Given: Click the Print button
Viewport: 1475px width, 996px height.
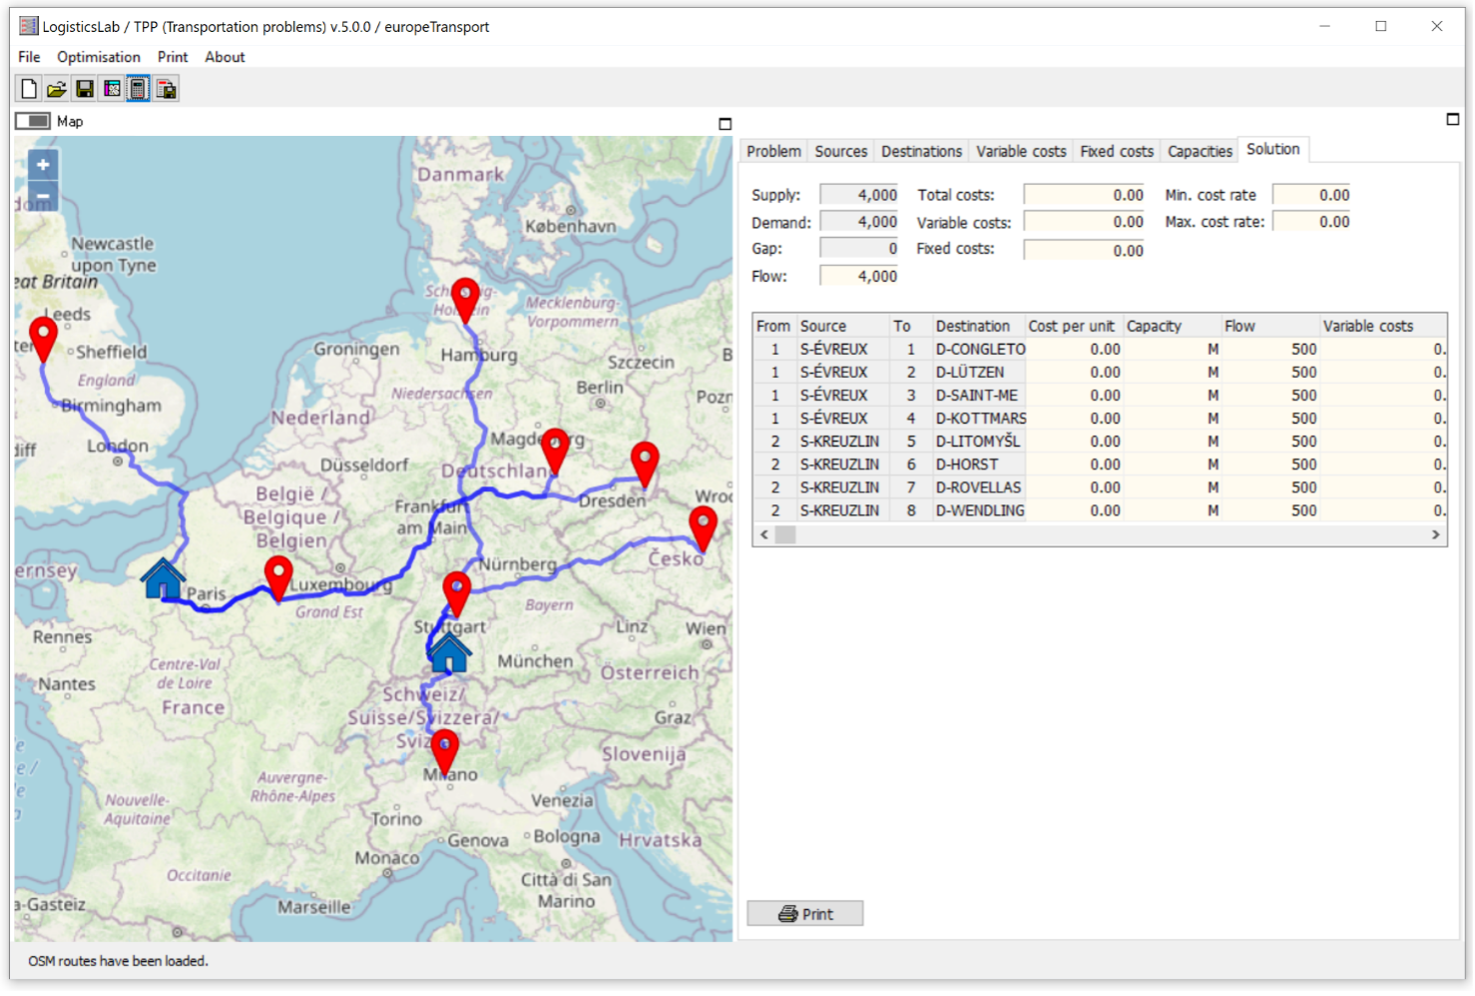Looking at the screenshot, I should click(x=805, y=914).
